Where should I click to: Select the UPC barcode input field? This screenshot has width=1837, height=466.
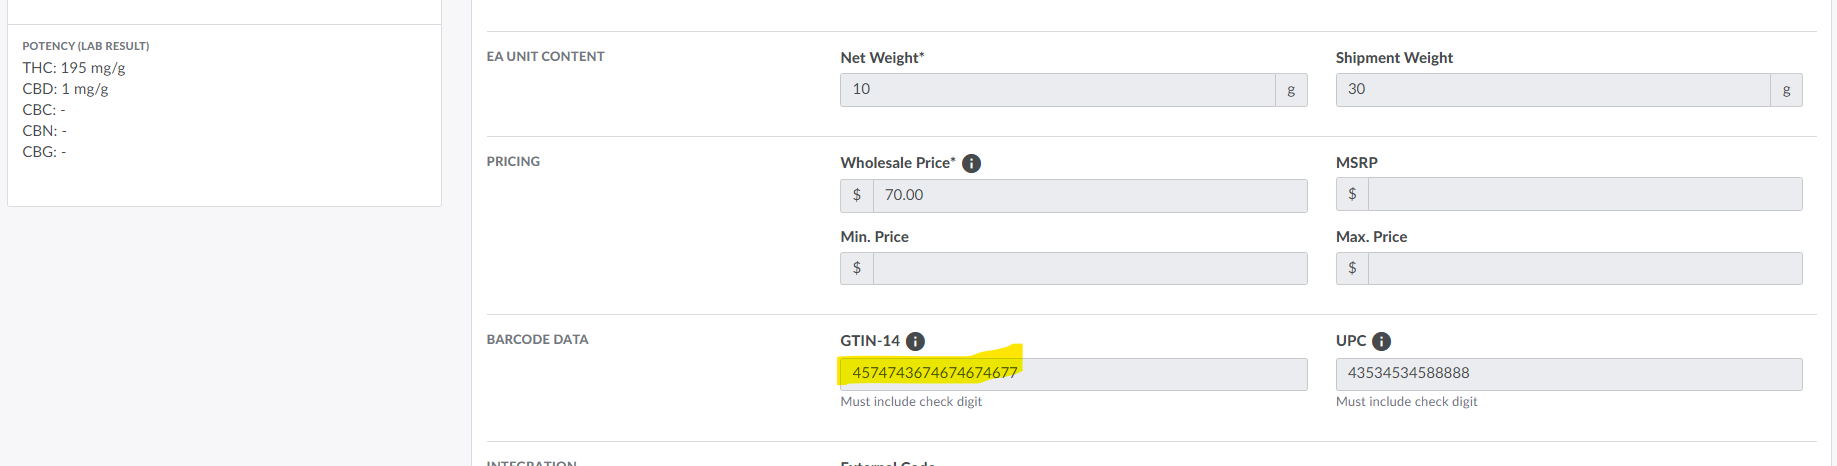pyautogui.click(x=1568, y=374)
